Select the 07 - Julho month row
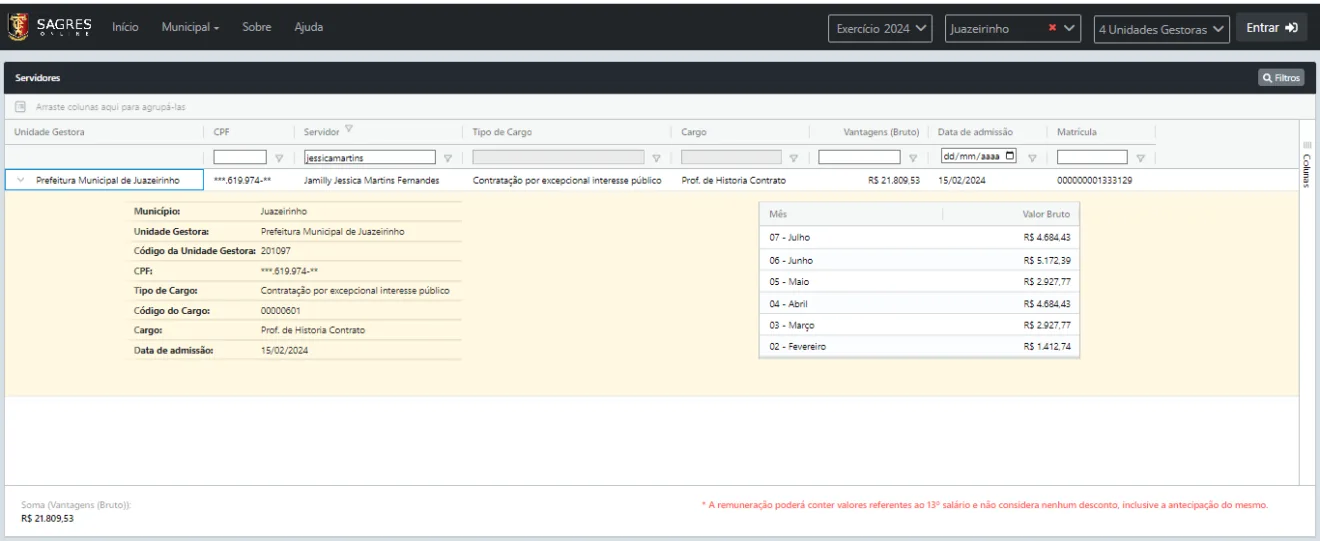The image size is (1320, 541). tap(919, 238)
